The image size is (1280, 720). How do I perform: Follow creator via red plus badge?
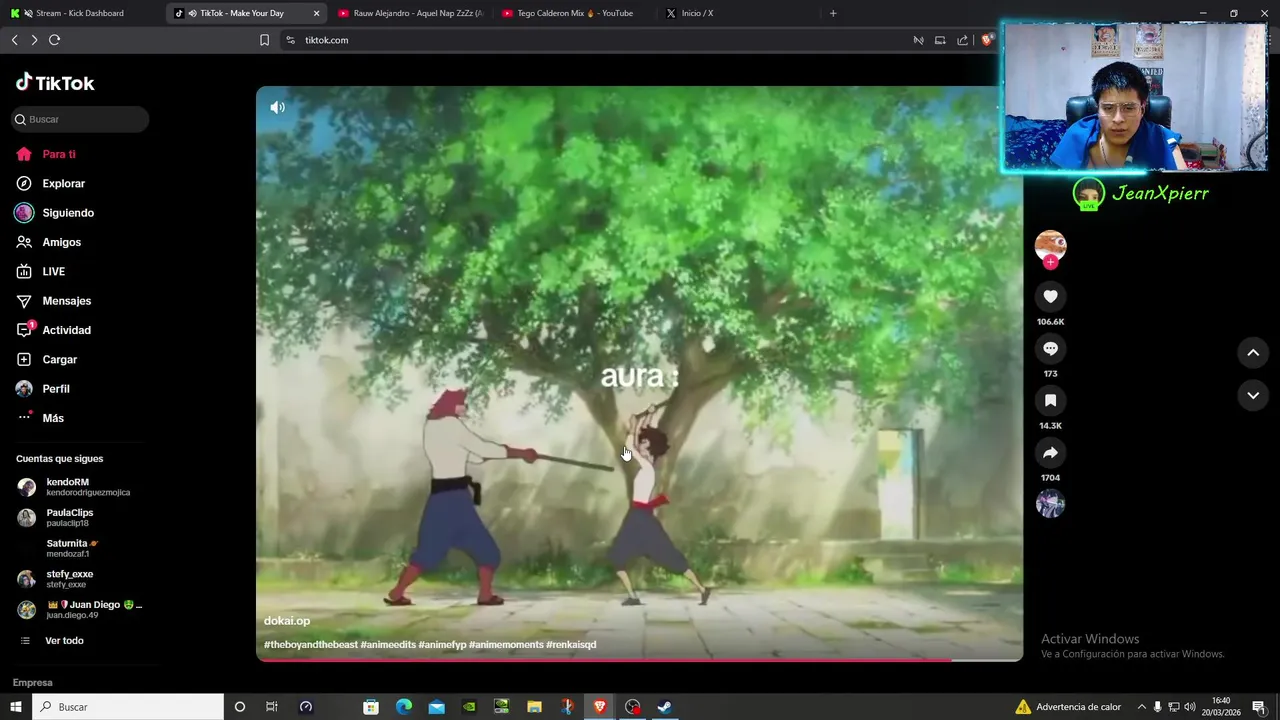1050,262
